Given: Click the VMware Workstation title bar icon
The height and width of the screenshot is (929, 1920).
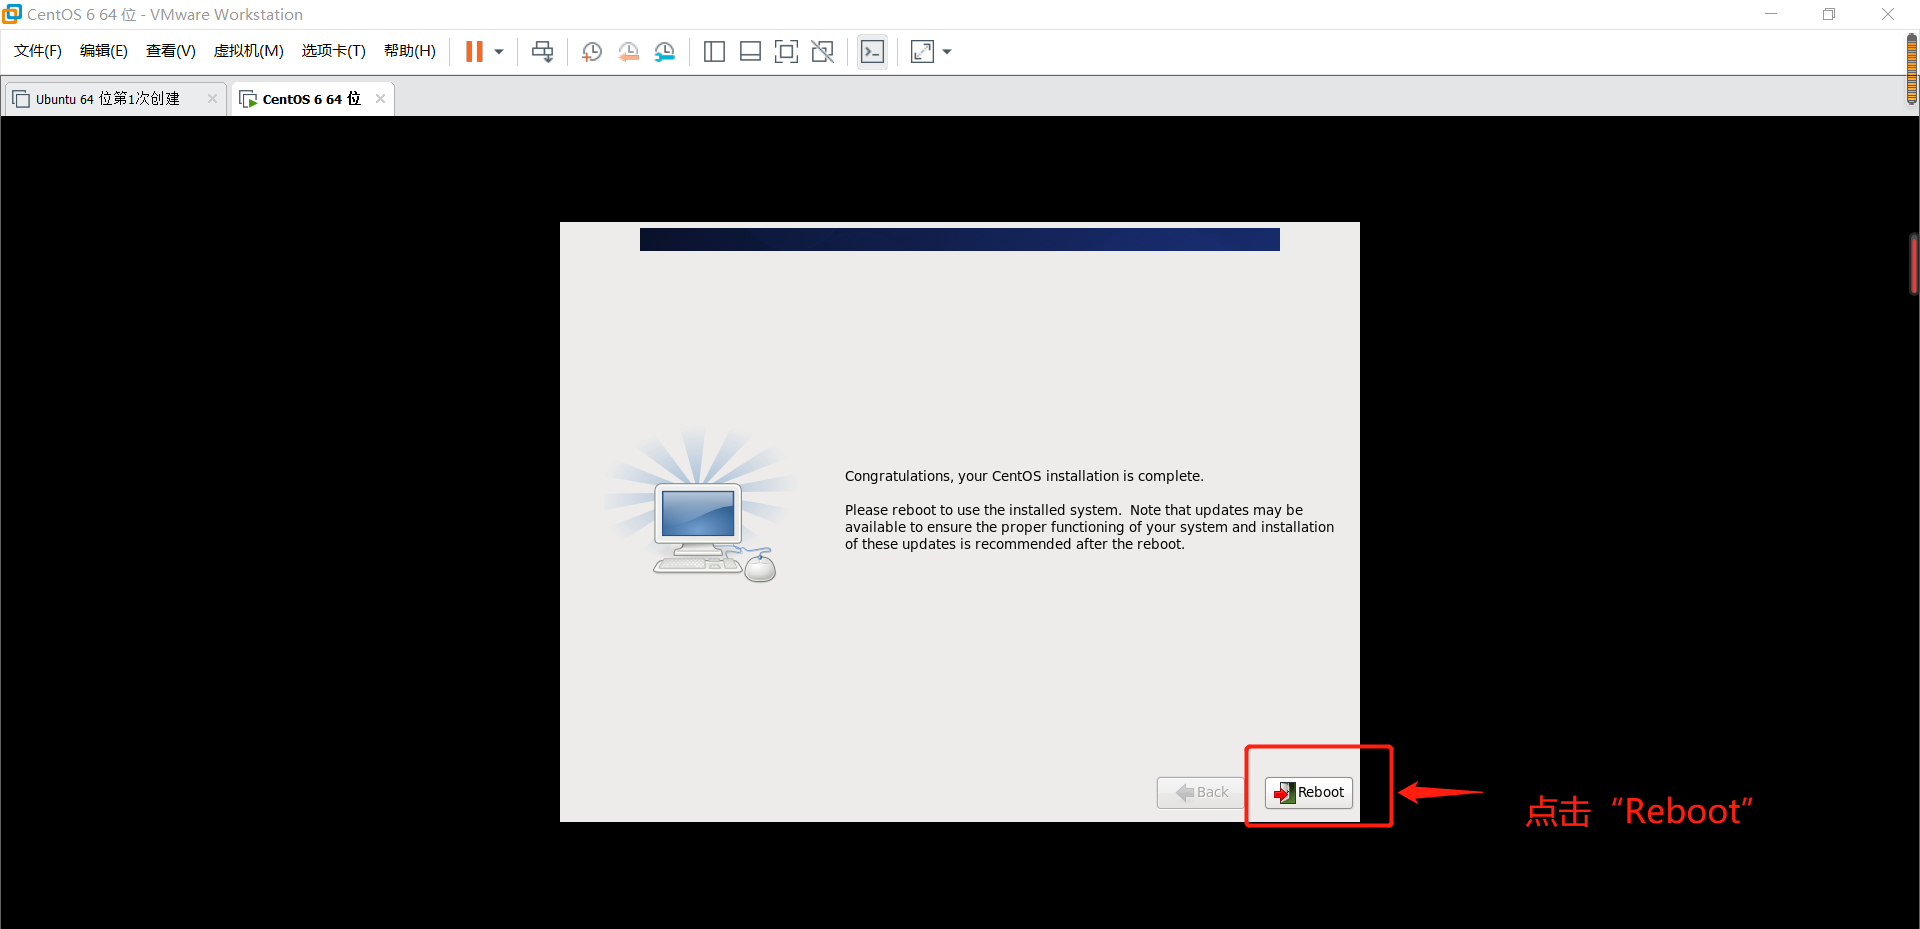Looking at the screenshot, I should pyautogui.click(x=12, y=14).
